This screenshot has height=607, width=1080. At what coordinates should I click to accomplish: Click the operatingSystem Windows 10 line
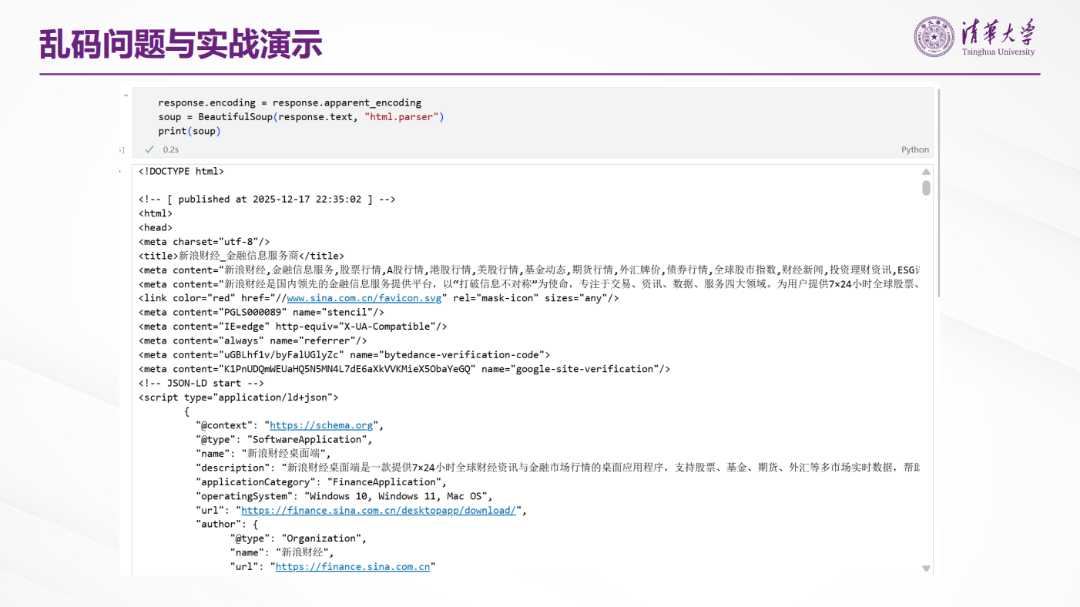coord(344,496)
